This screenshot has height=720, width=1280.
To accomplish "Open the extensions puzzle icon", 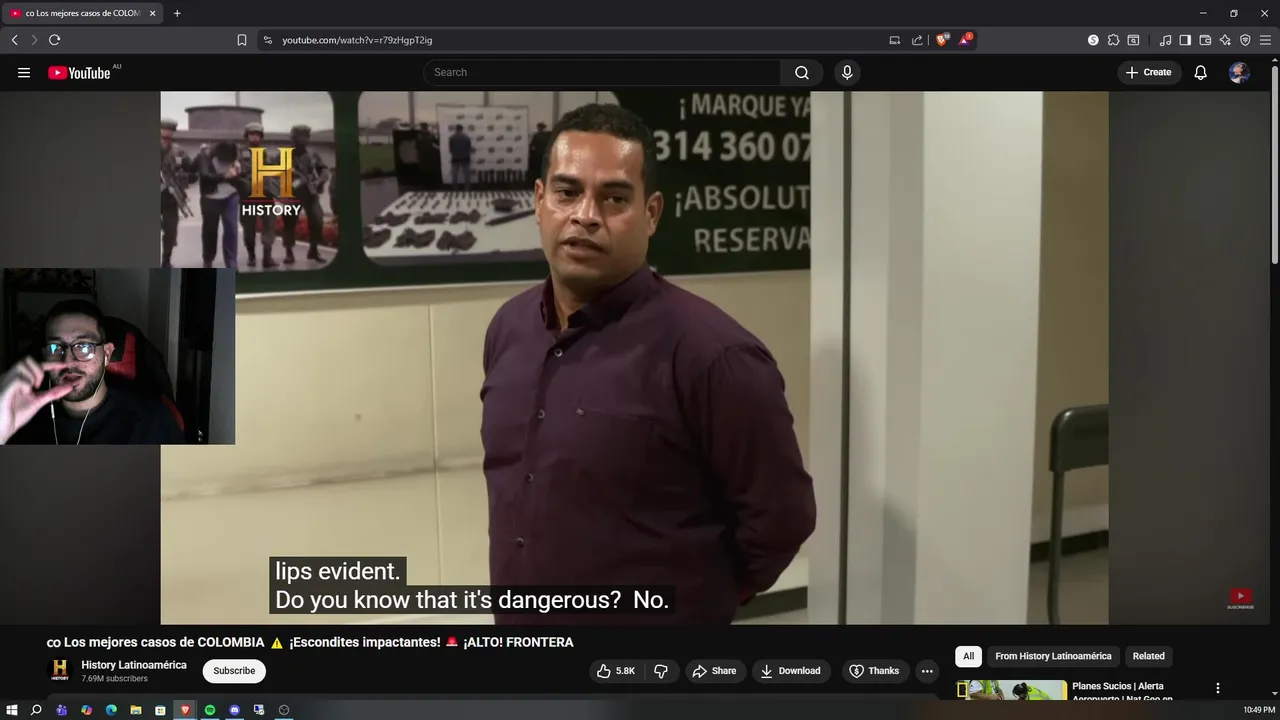I will (1113, 40).
